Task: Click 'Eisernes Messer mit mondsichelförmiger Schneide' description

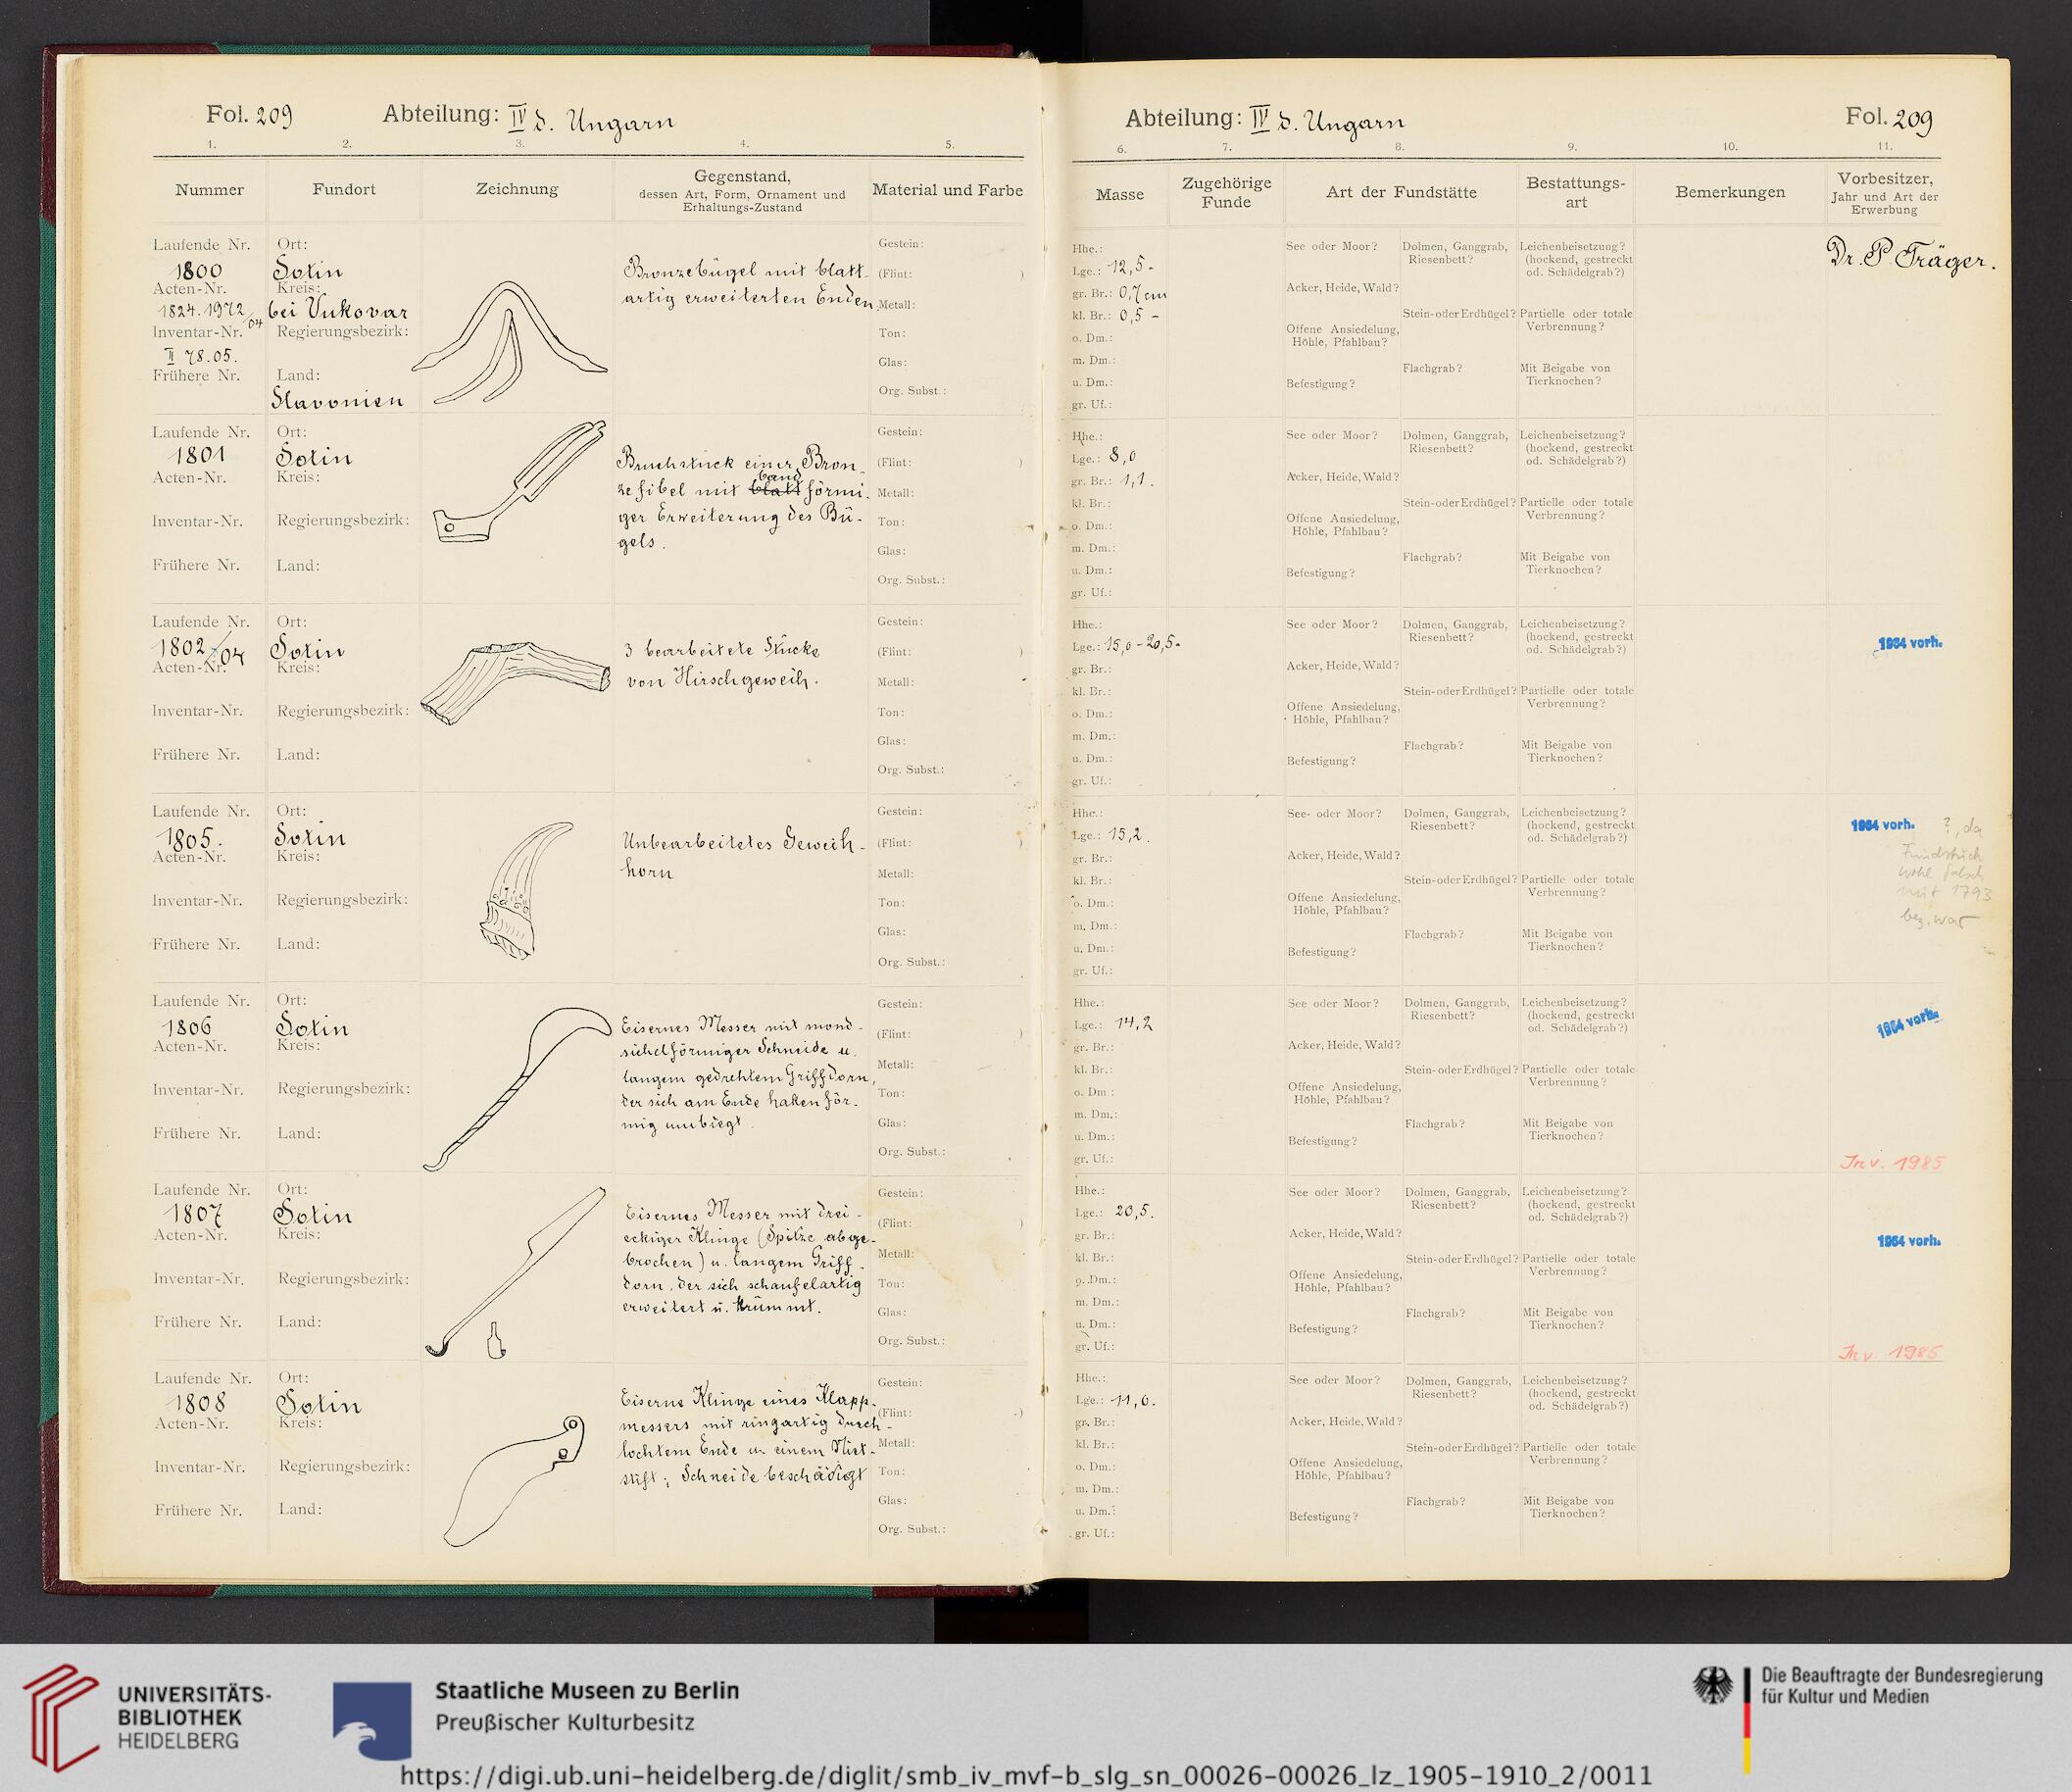Action: point(747,1076)
